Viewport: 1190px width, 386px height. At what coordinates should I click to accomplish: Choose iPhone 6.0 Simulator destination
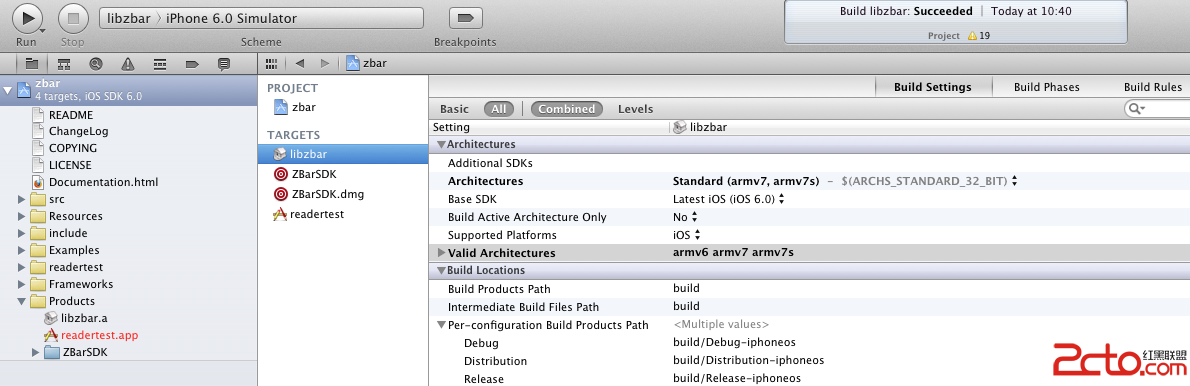coord(231,18)
